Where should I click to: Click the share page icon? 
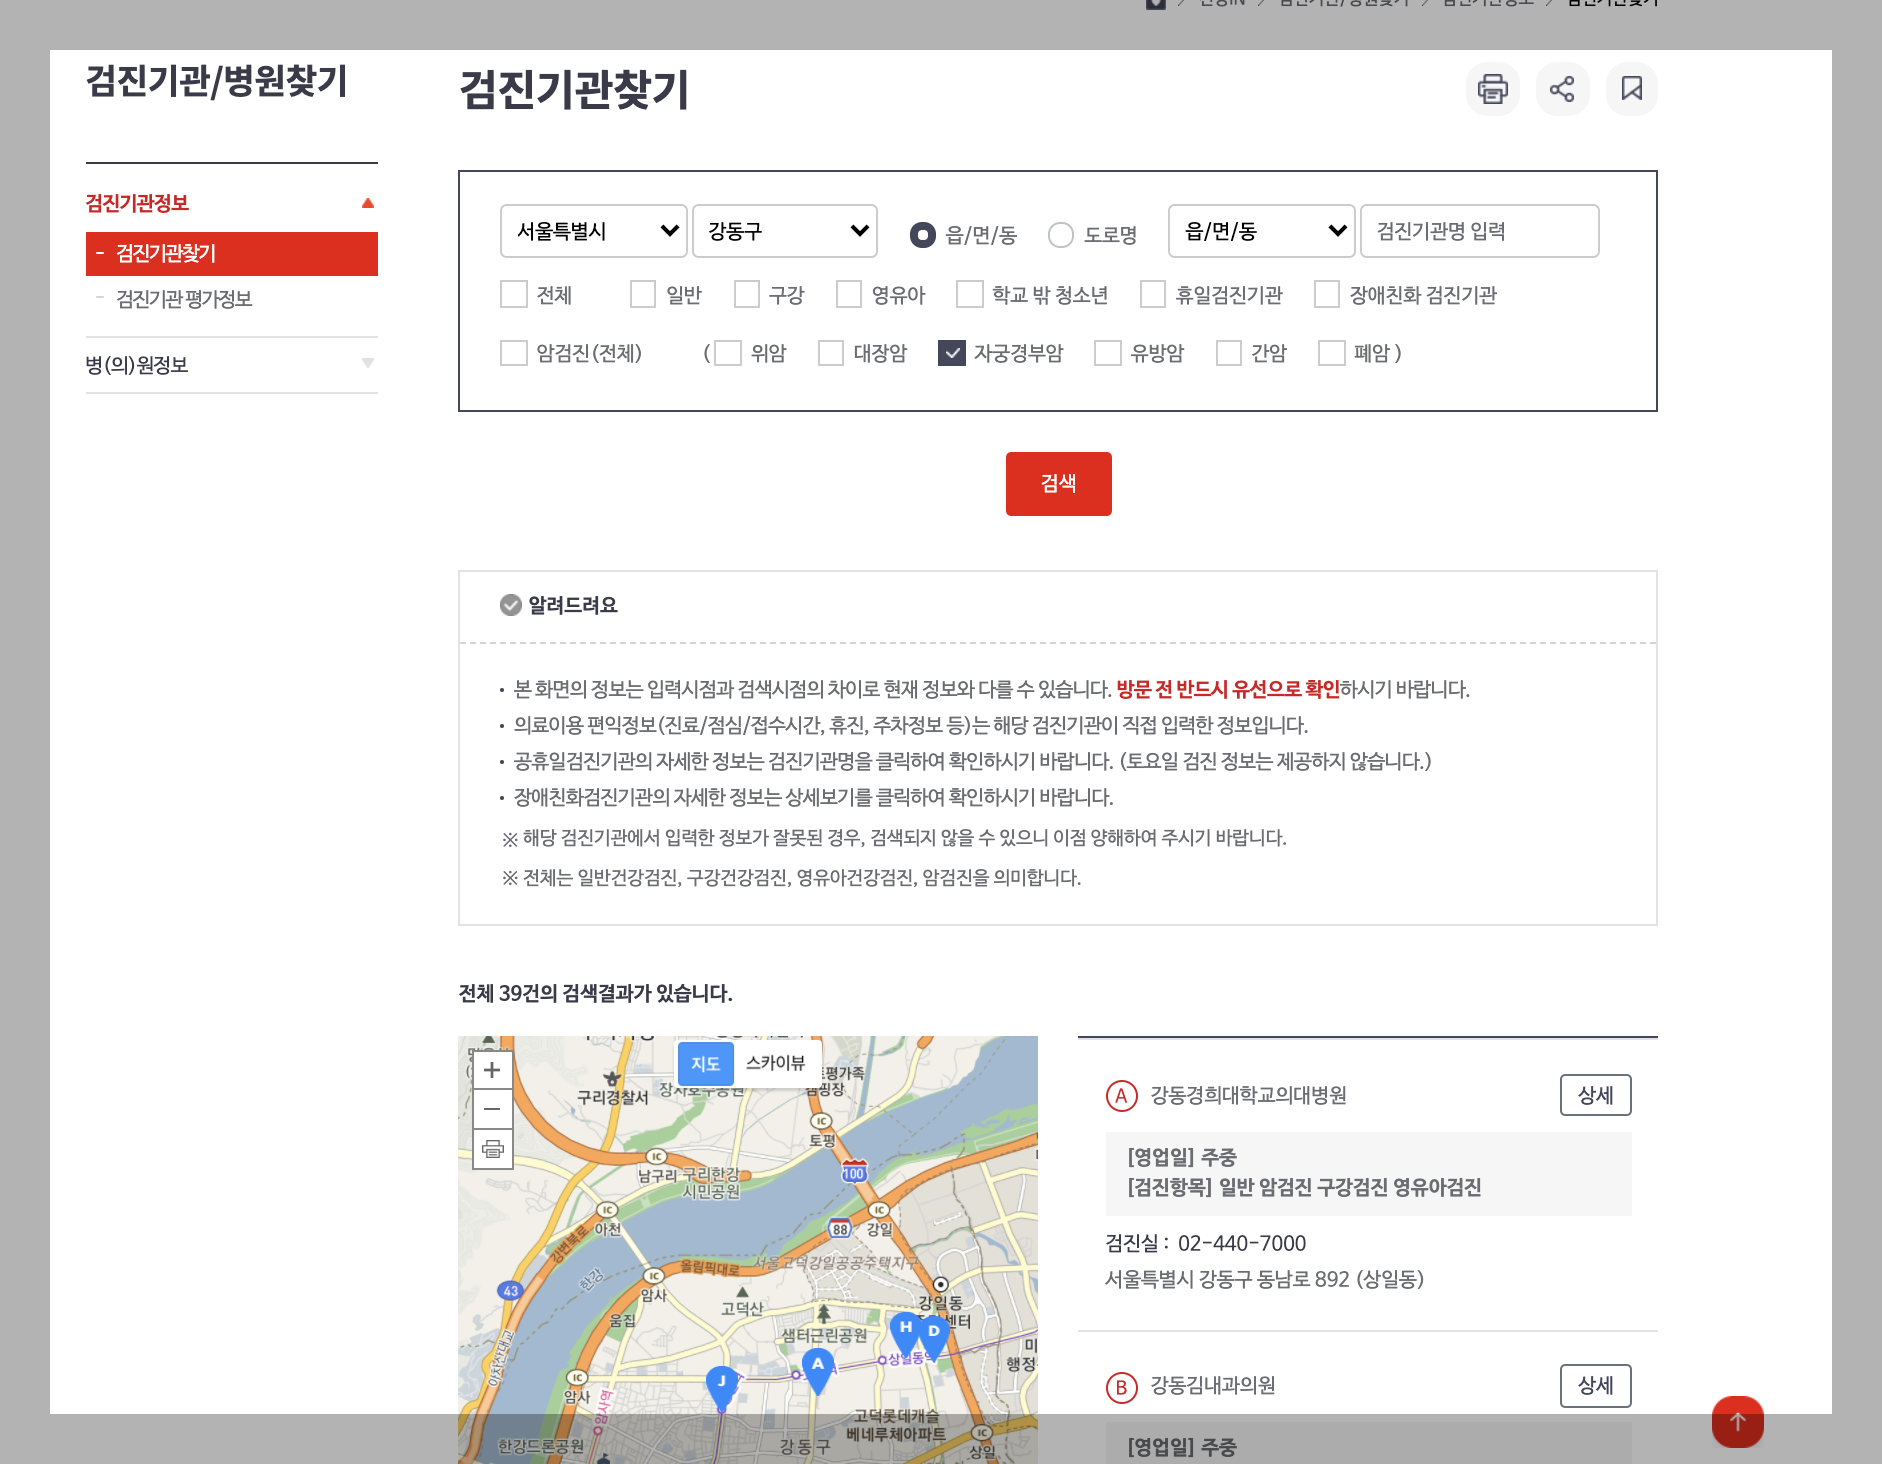tap(1562, 89)
